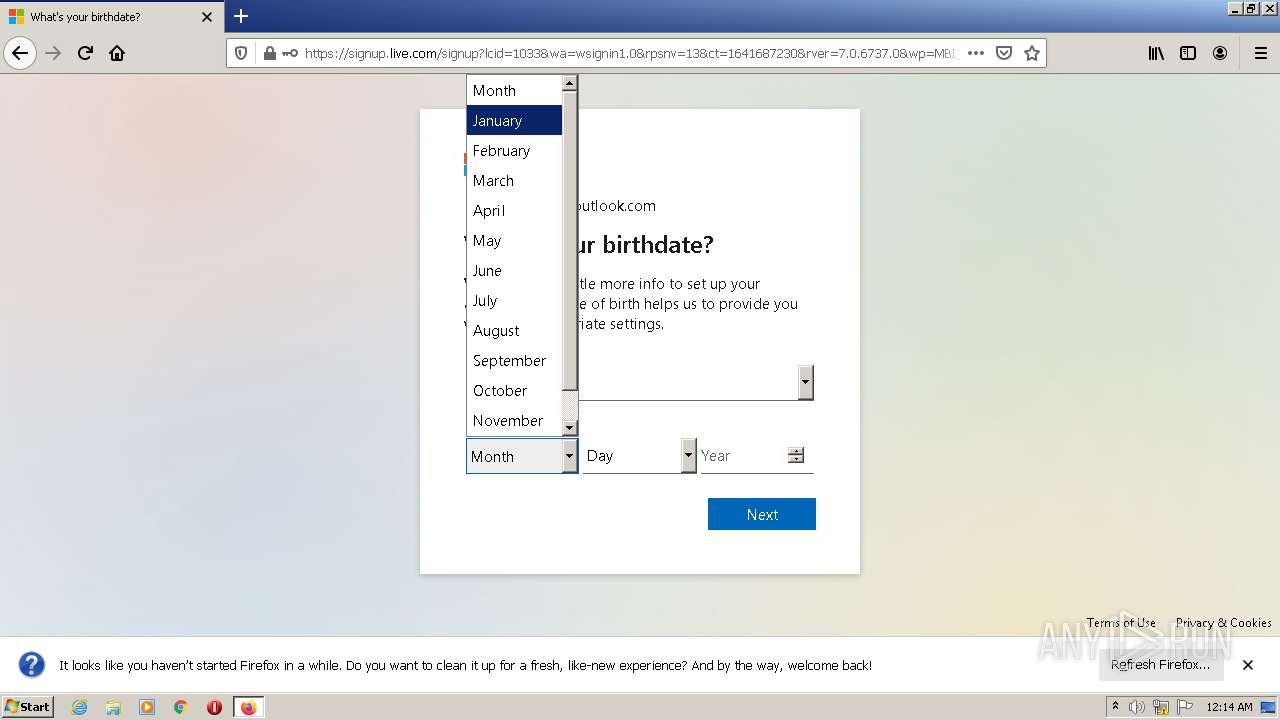This screenshot has height=720, width=1280.
Task: Click the URL address bar
Action: click(x=630, y=53)
